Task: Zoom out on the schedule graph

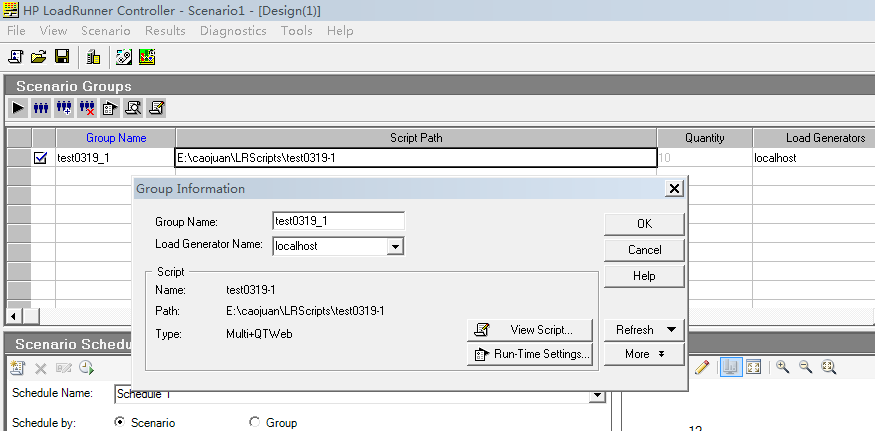Action: click(x=805, y=367)
